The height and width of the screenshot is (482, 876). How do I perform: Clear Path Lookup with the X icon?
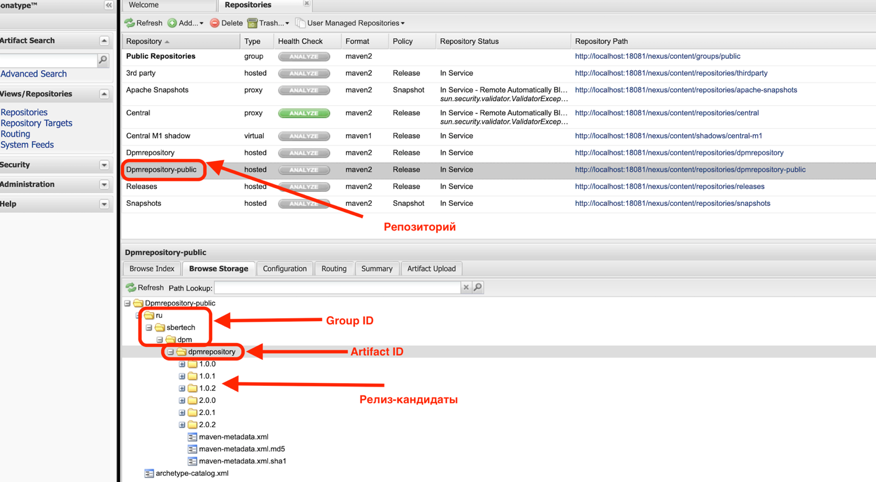point(465,288)
